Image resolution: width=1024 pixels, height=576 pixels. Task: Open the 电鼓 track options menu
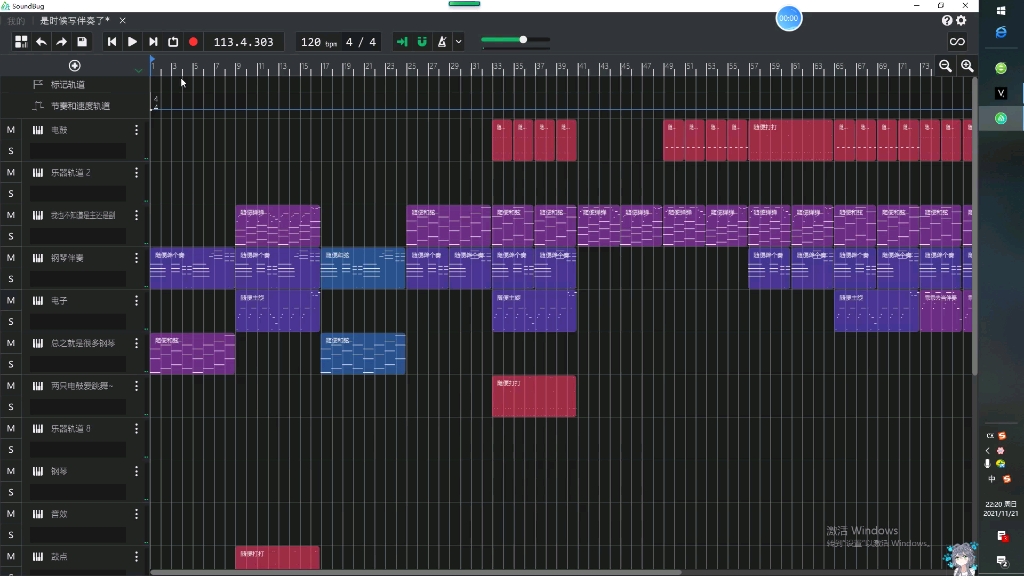[136, 130]
